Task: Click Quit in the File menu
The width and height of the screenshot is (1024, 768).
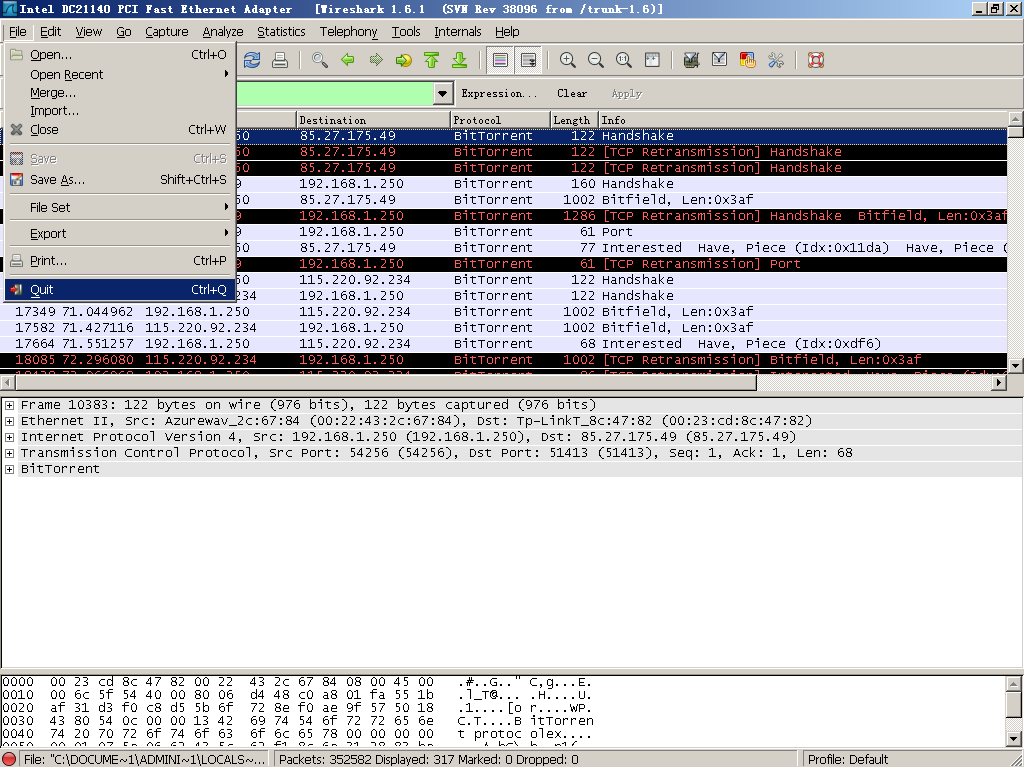Action: 120,289
